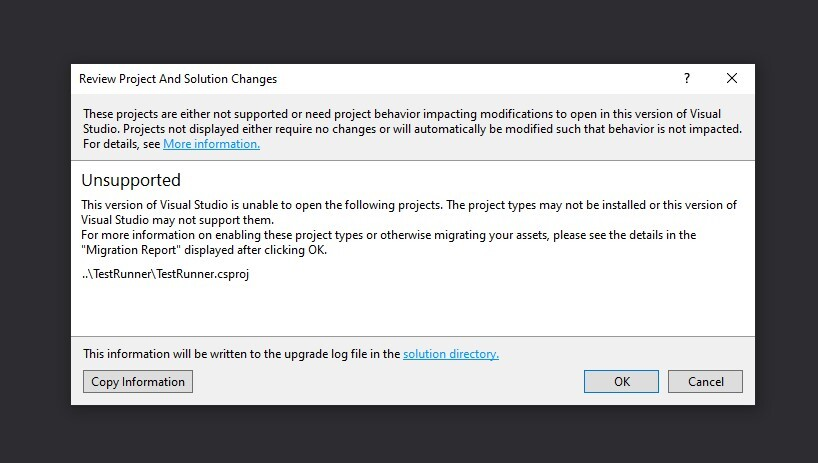The width and height of the screenshot is (818, 463).
Task: Click the line starting 'These projects are either not supported'
Action: (402, 114)
